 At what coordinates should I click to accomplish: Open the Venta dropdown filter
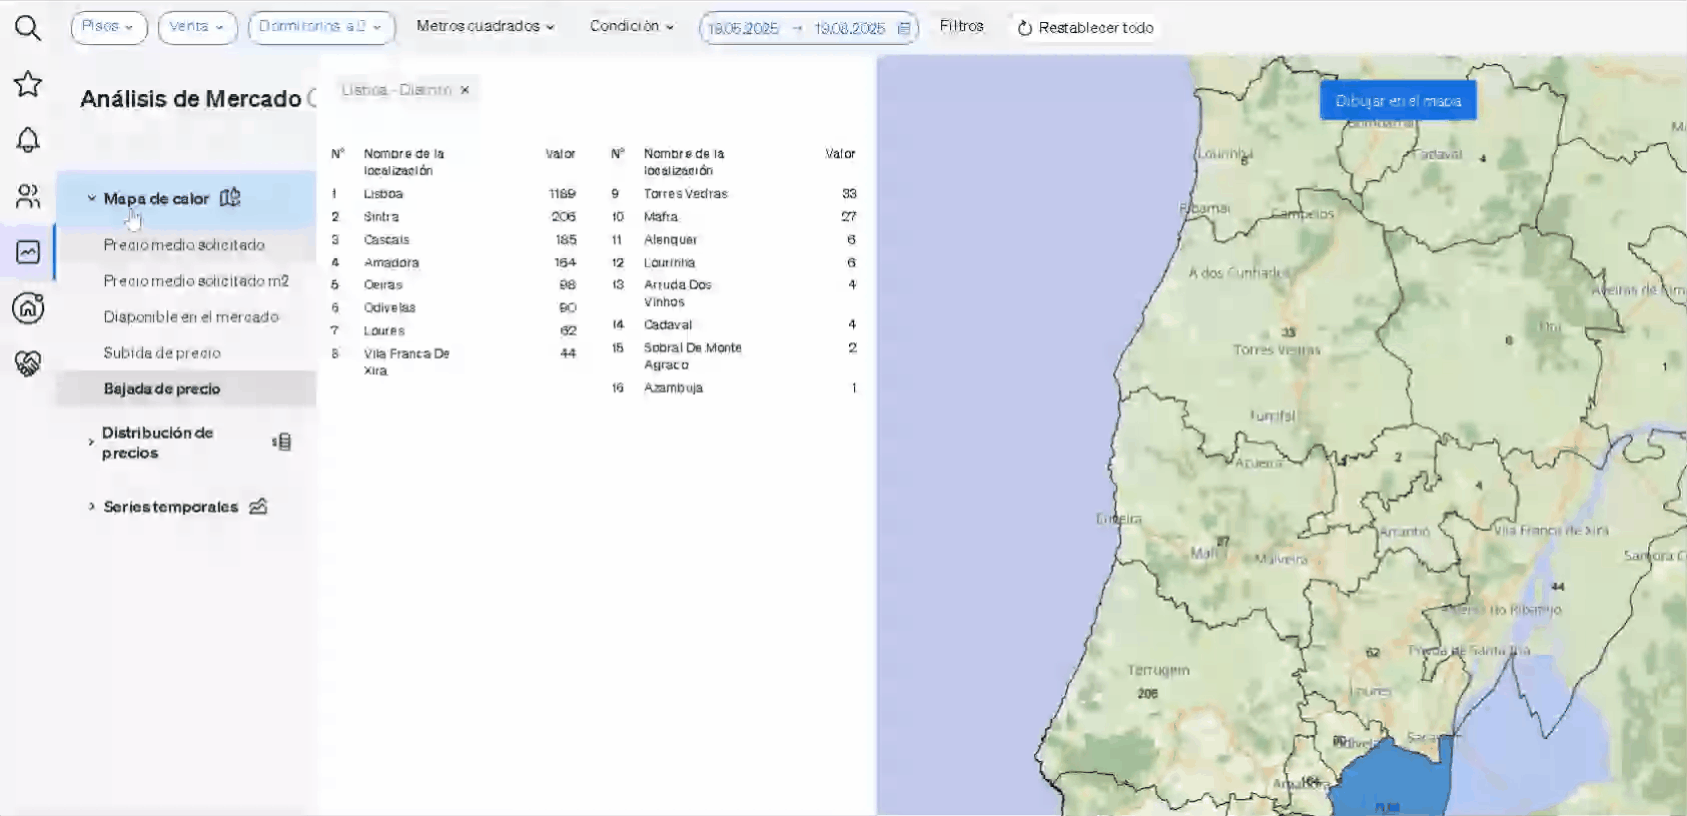pos(196,27)
